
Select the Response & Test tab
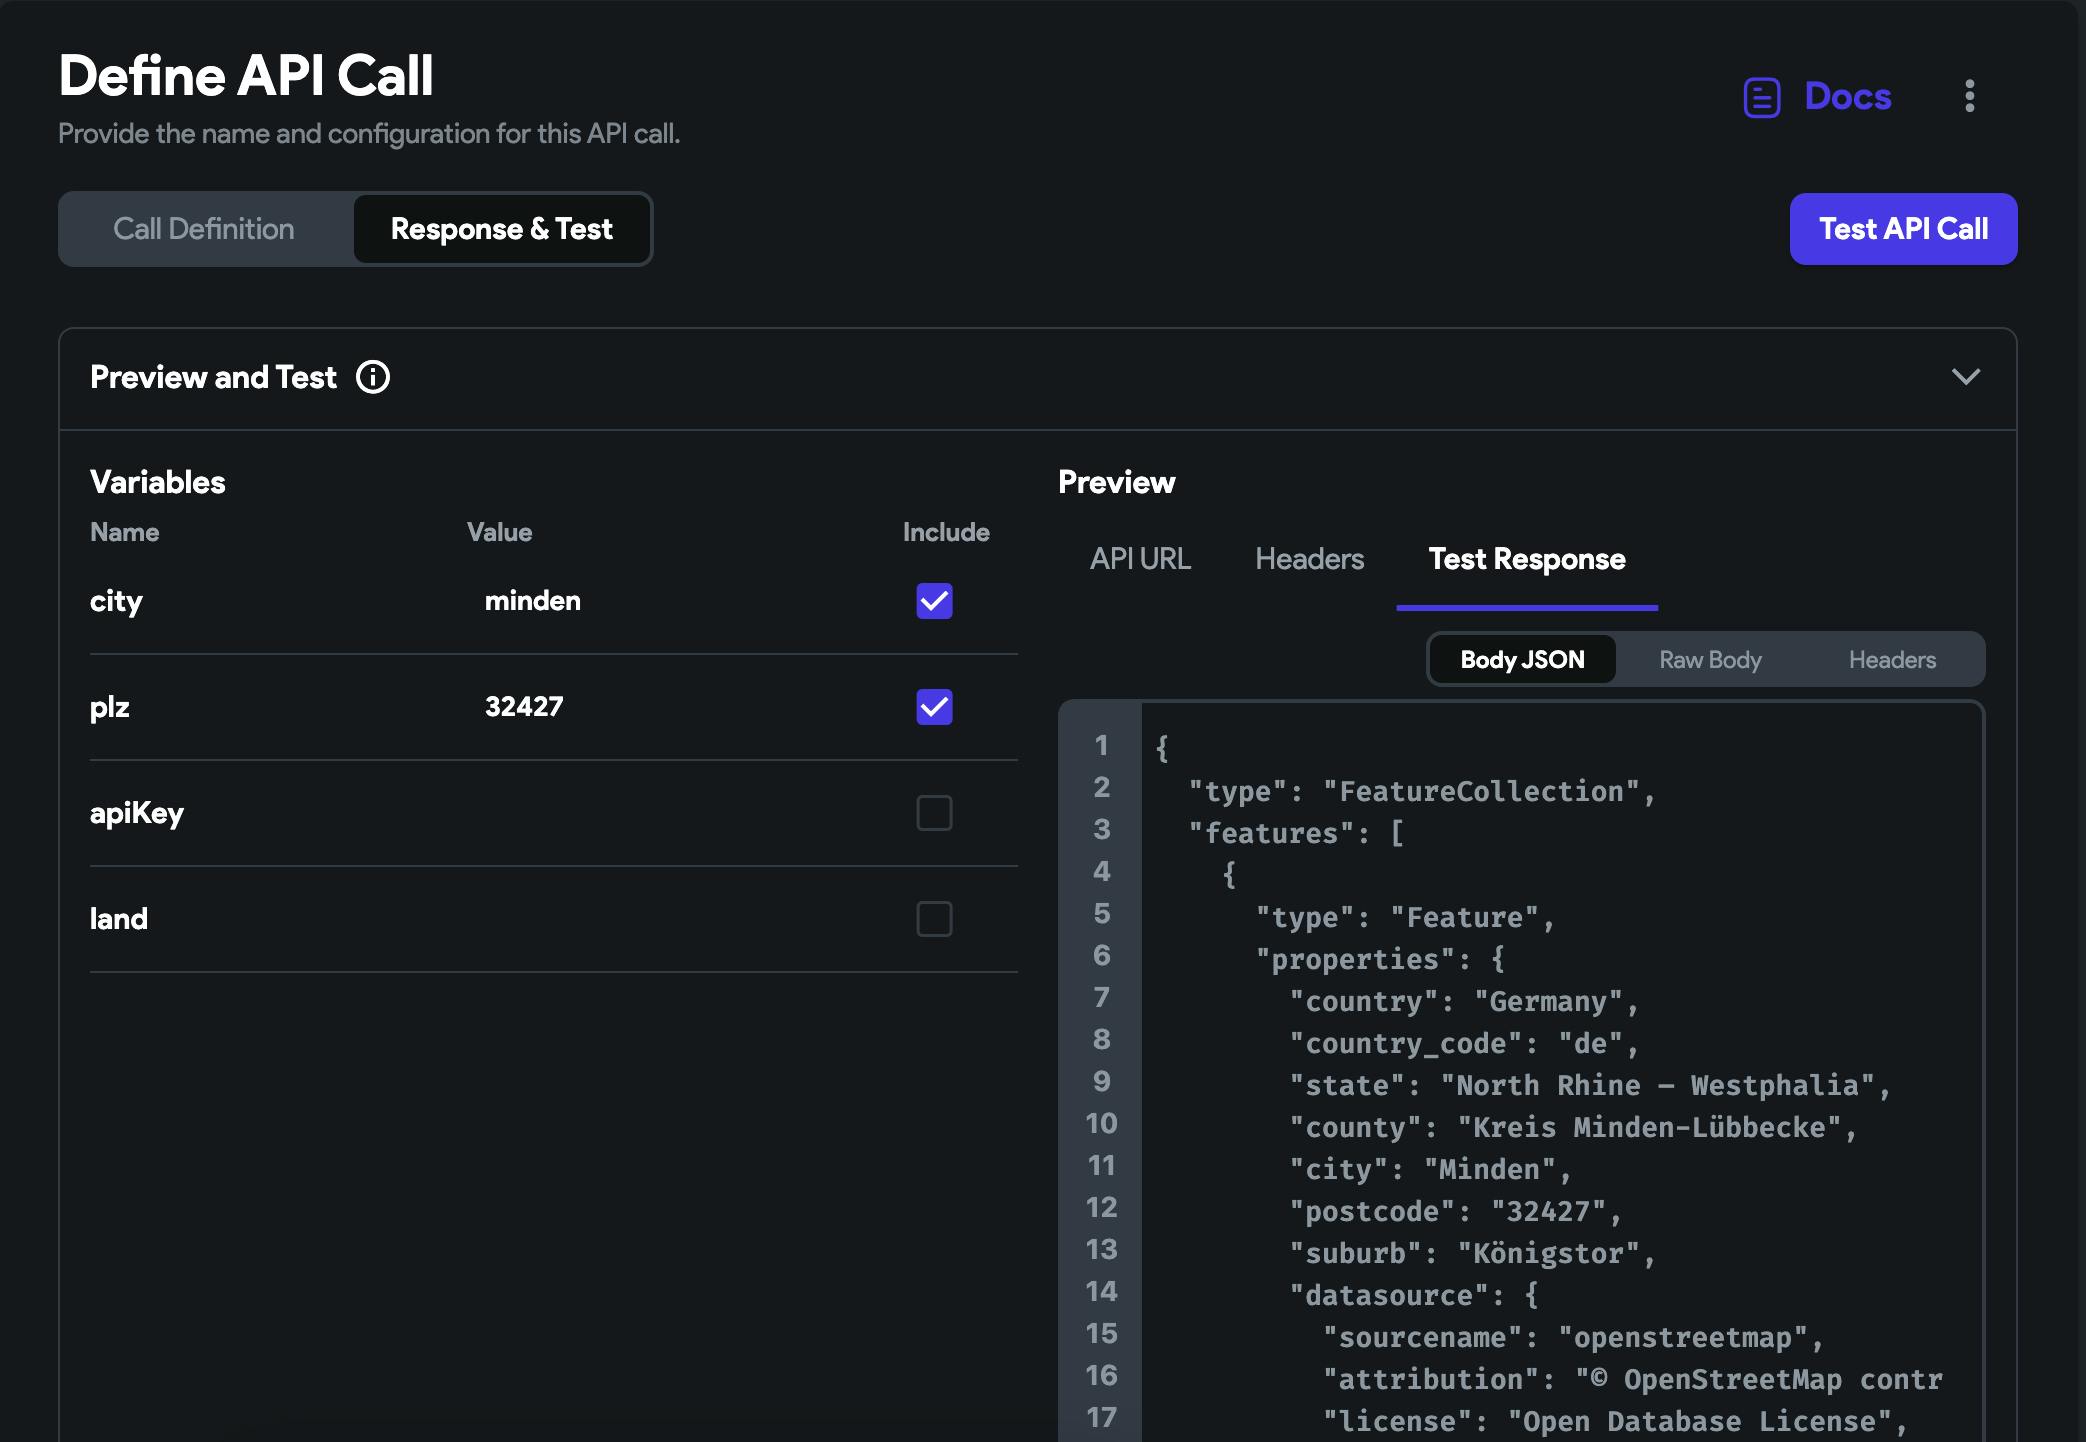pyautogui.click(x=501, y=229)
